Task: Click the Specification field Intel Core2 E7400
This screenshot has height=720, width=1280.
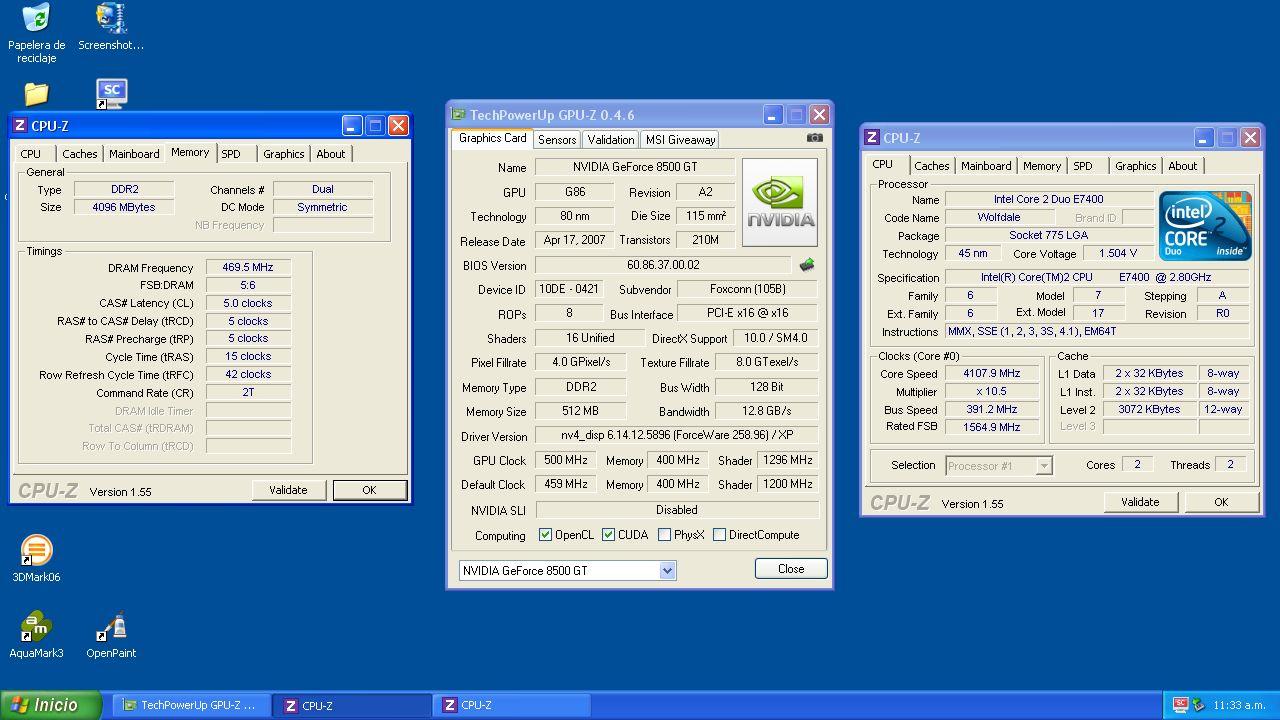Action: click(x=1097, y=277)
